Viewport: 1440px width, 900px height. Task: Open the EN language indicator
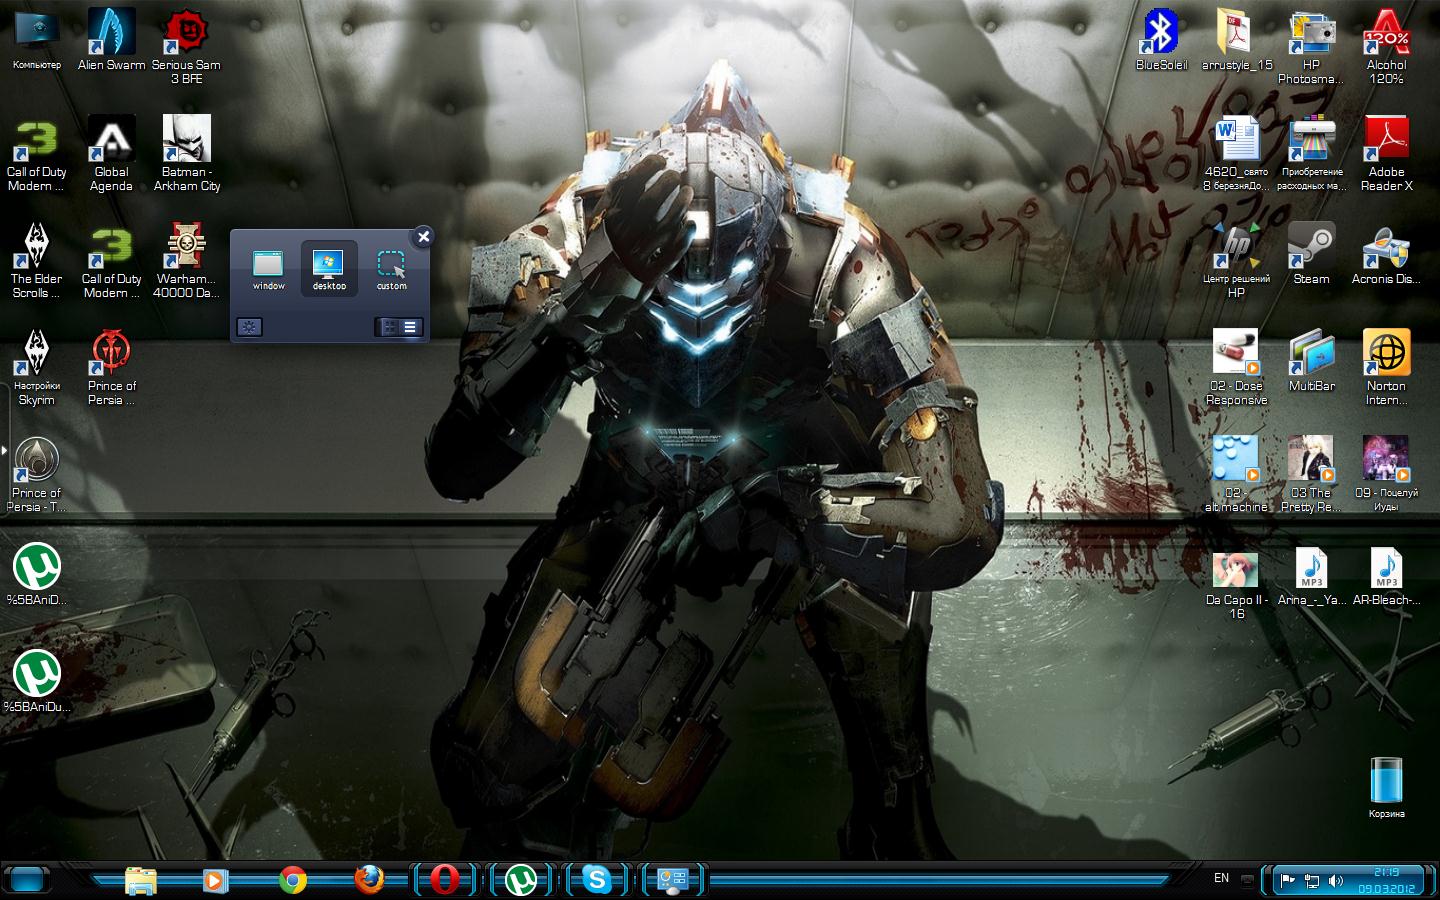coord(1221,878)
